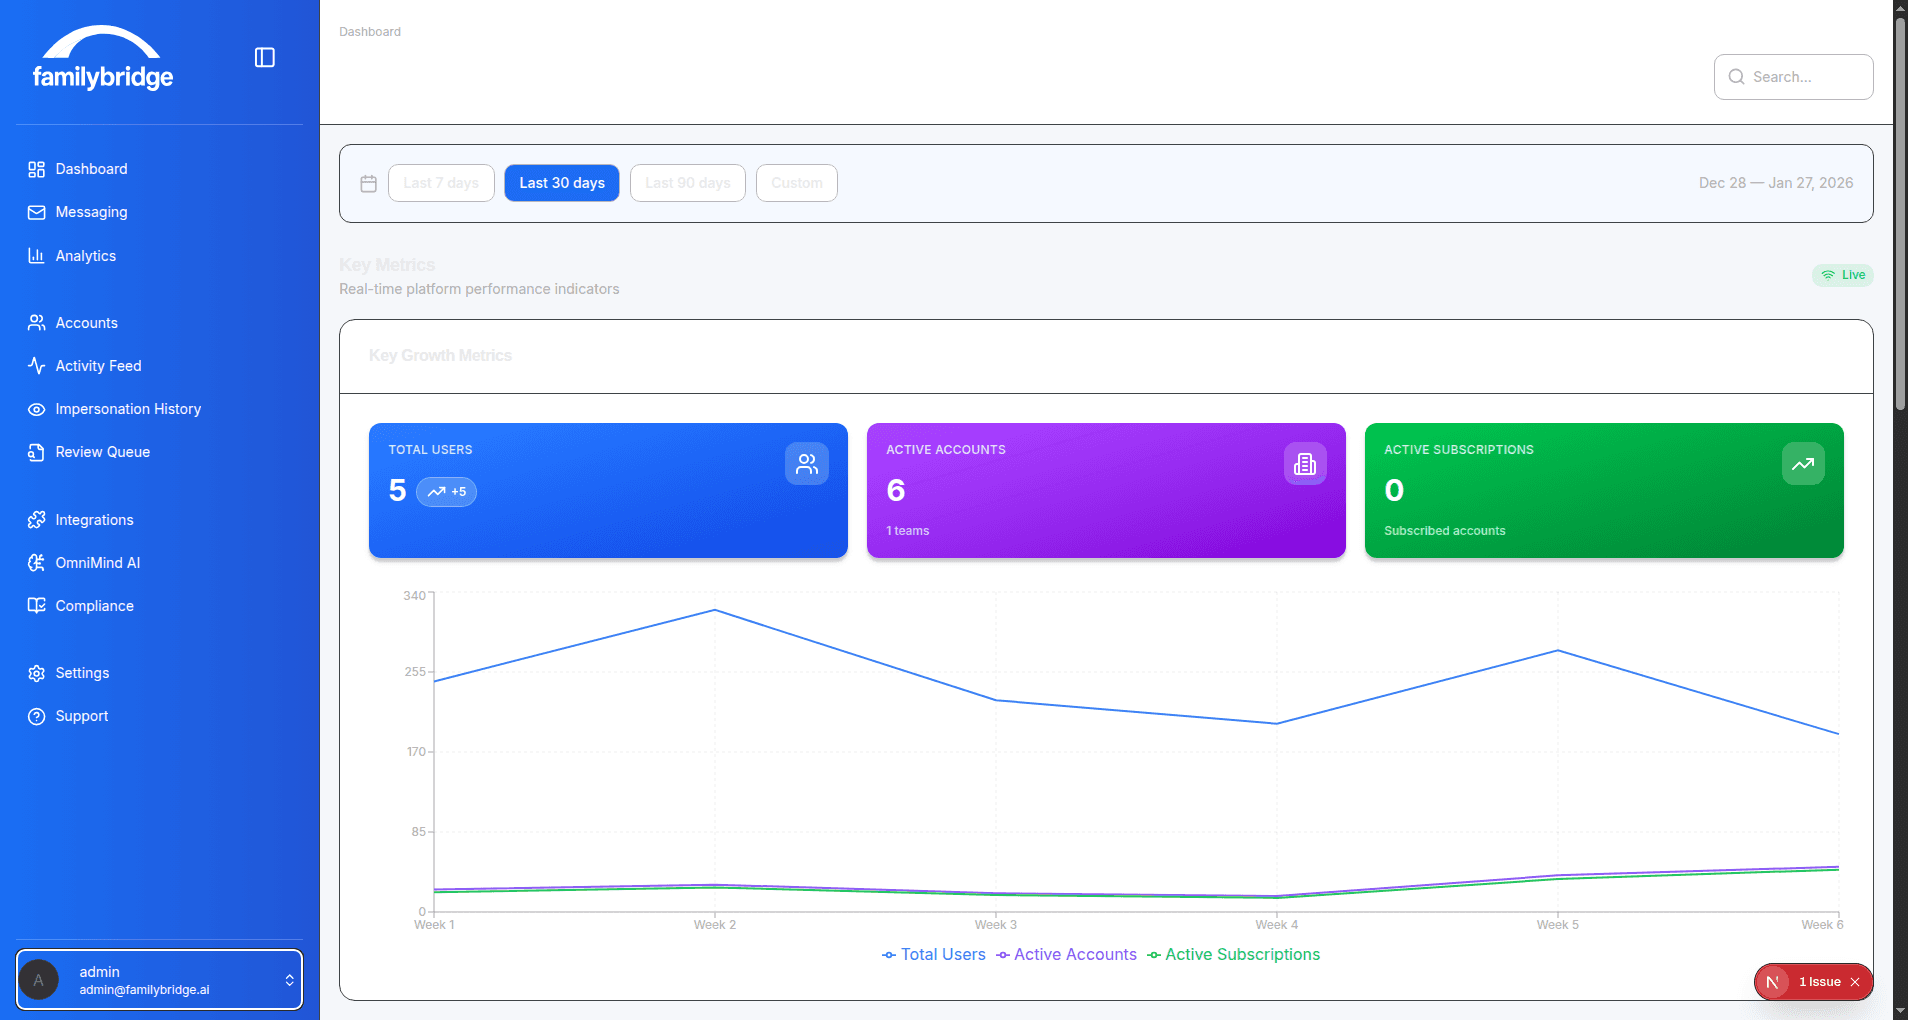
Task: Open the Compliance section
Action: coord(94,605)
